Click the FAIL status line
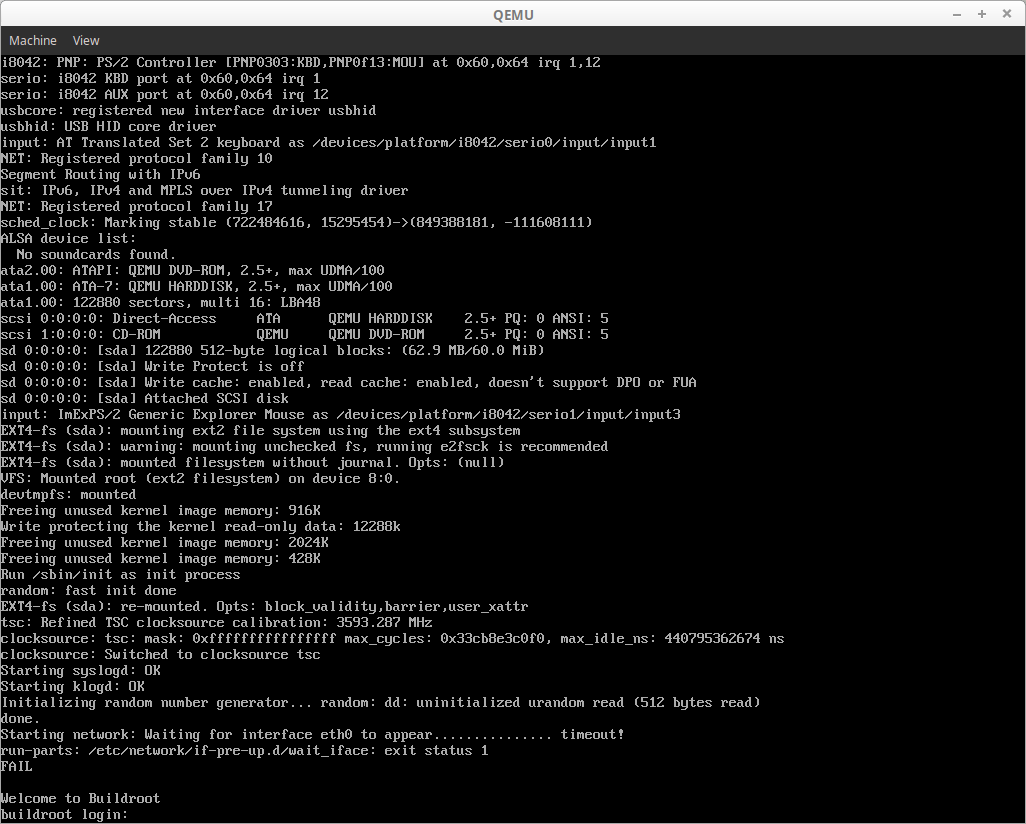 (16, 766)
